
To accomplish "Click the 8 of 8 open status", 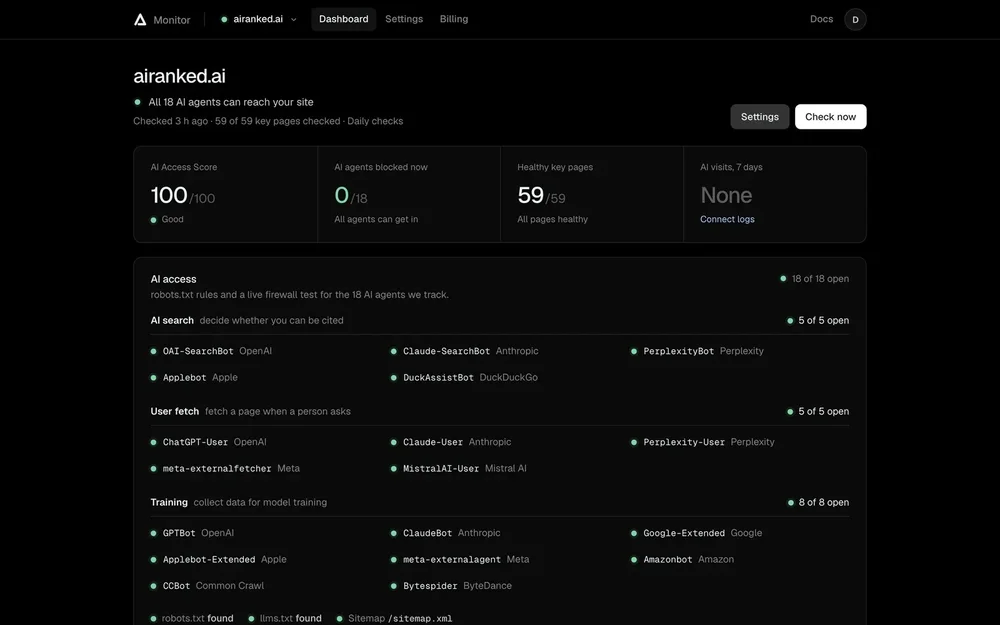I will (818, 503).
